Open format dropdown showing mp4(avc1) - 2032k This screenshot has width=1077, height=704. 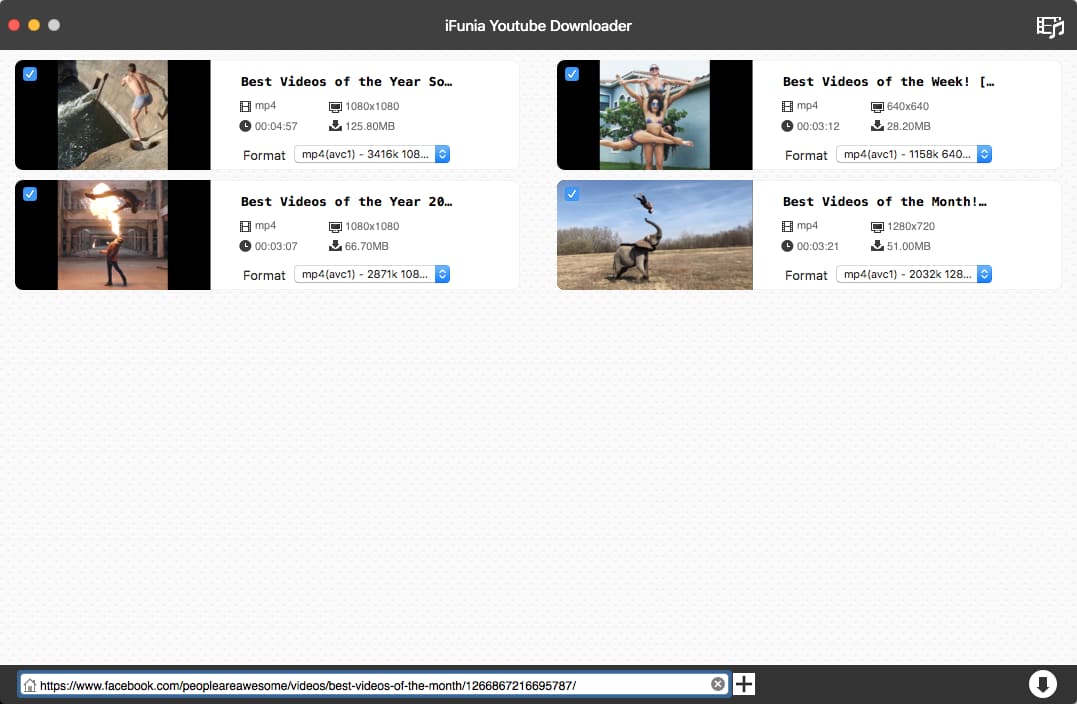pyautogui.click(x=914, y=274)
